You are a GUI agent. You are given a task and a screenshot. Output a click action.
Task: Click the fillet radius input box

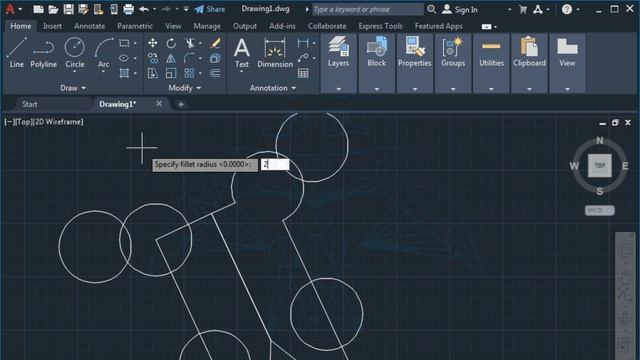pyautogui.click(x=275, y=164)
